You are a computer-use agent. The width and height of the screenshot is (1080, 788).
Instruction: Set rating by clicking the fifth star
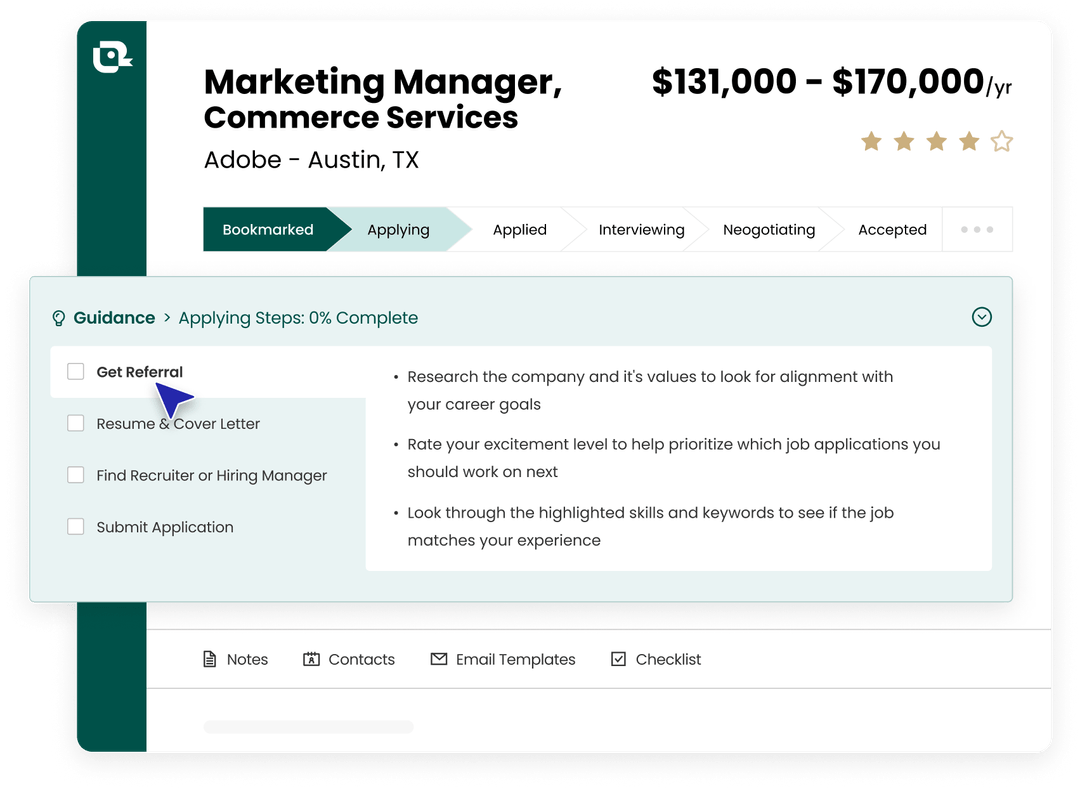1000,141
